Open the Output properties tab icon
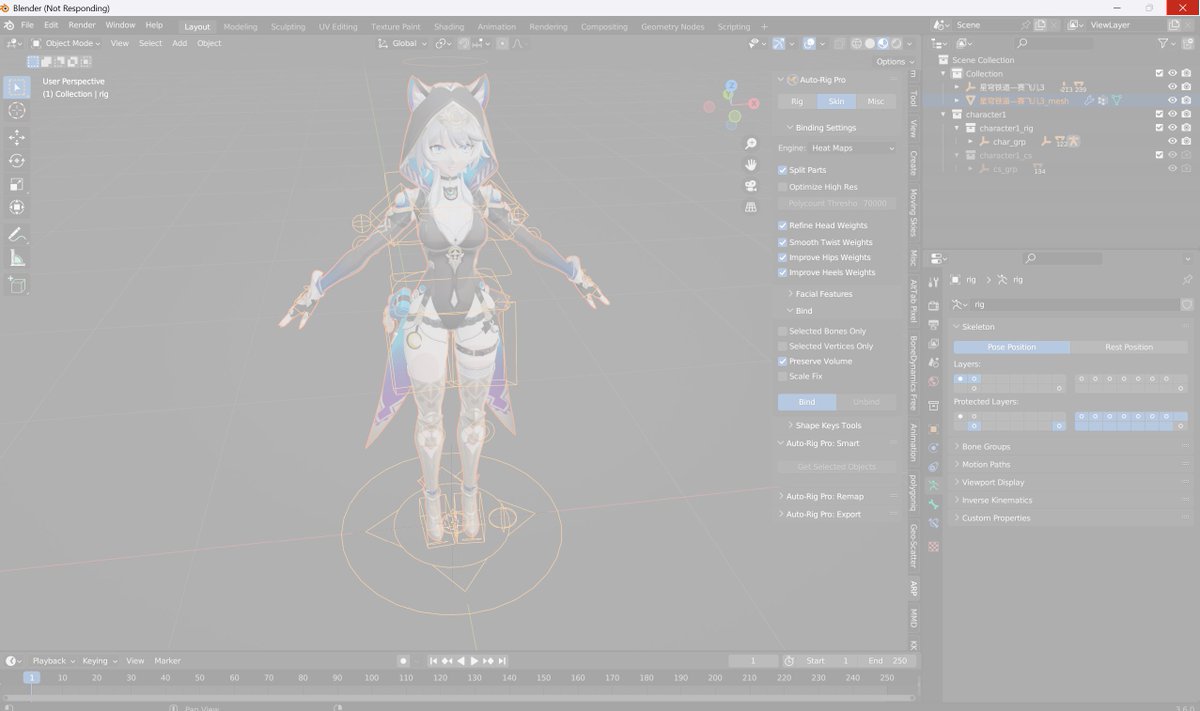 click(933, 324)
